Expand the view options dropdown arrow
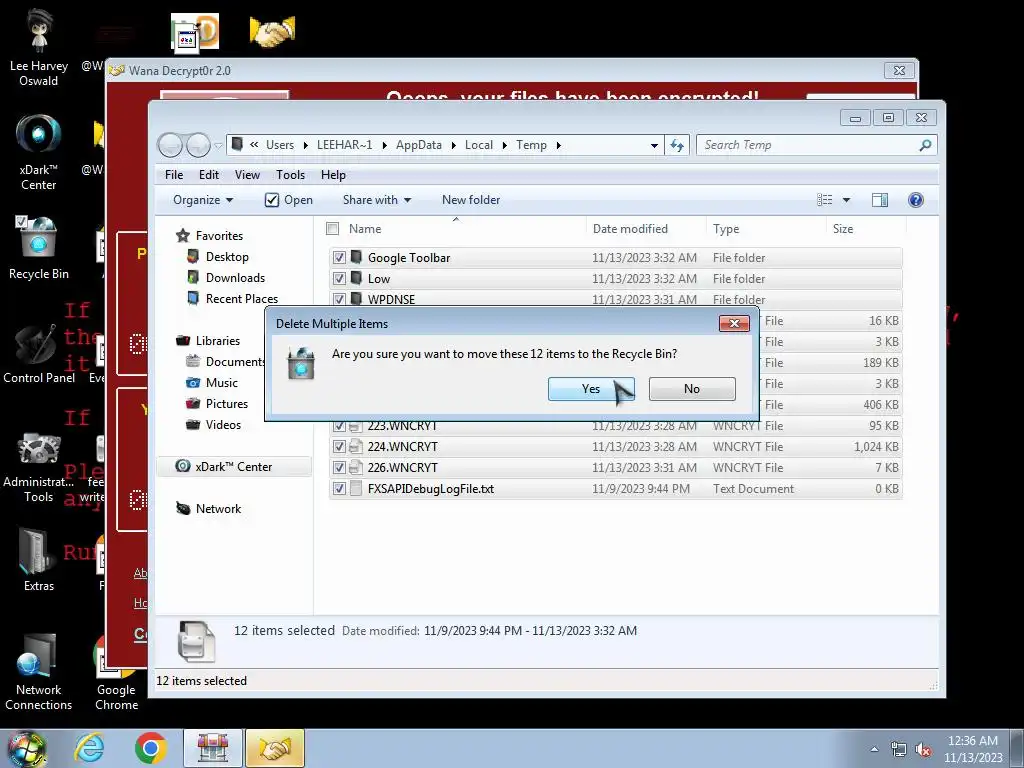 point(846,200)
